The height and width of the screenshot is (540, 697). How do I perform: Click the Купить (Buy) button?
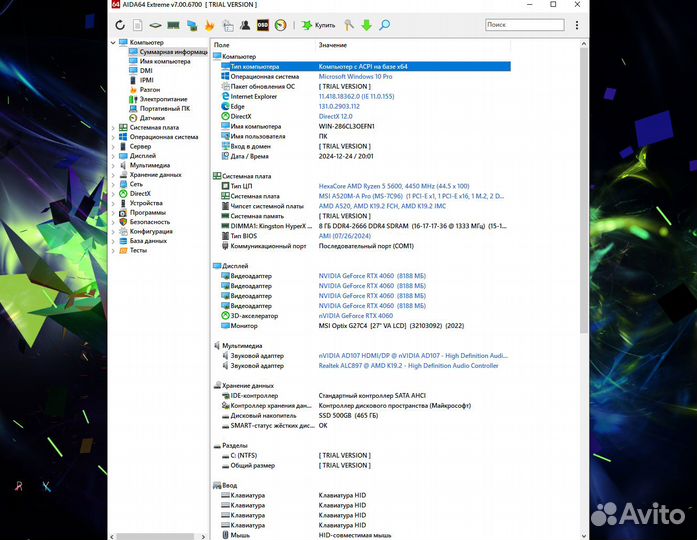click(x=319, y=25)
